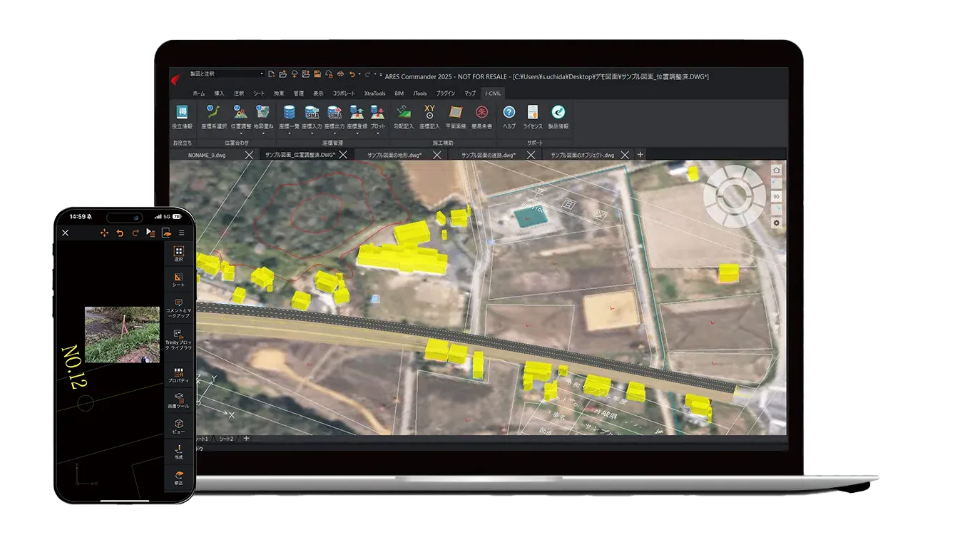Image resolution: width=960 pixels, height=540 pixels.
Task: Click the home view icon beside navigation wheel
Action: point(776,171)
